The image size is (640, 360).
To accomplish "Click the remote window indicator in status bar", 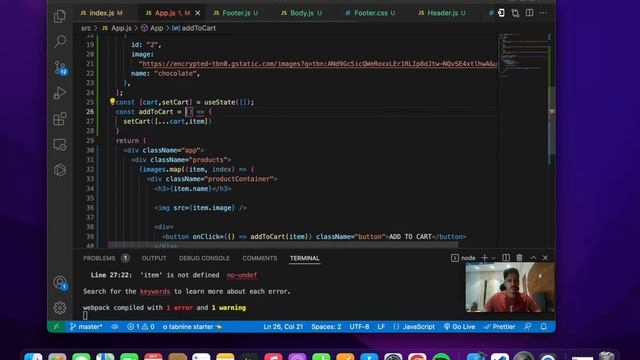I will tap(56, 327).
